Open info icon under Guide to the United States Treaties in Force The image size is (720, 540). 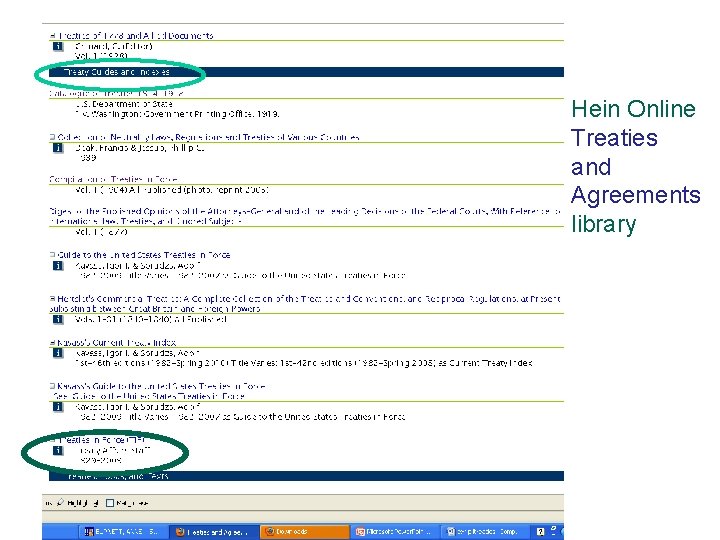58,265
